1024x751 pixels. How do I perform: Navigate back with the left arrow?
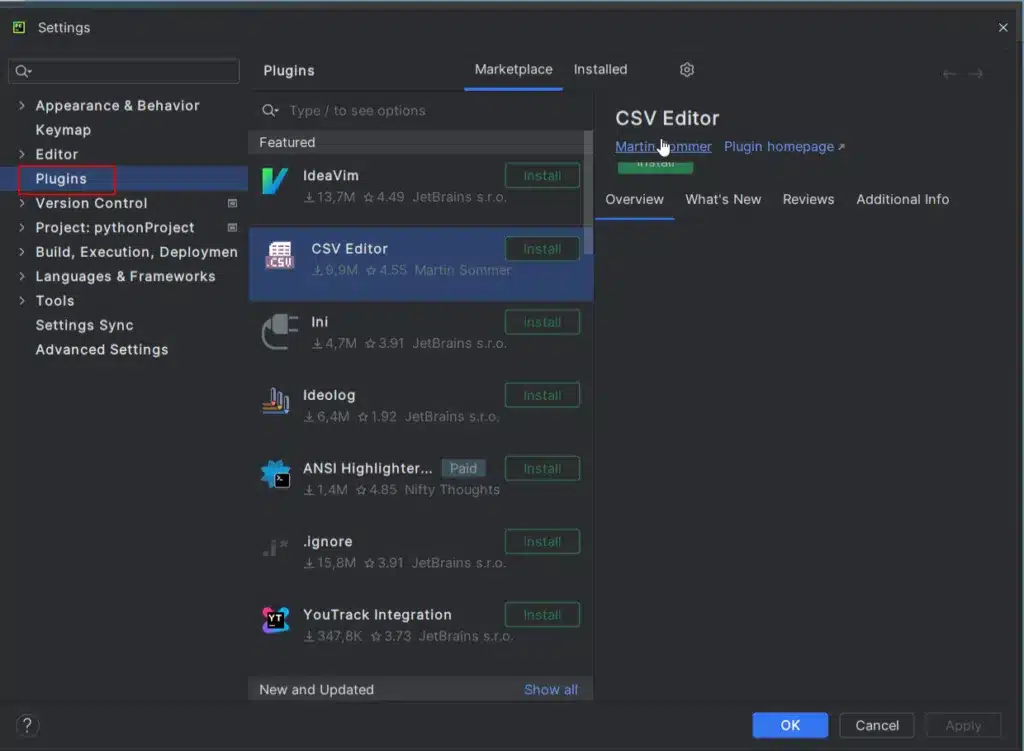(x=949, y=74)
